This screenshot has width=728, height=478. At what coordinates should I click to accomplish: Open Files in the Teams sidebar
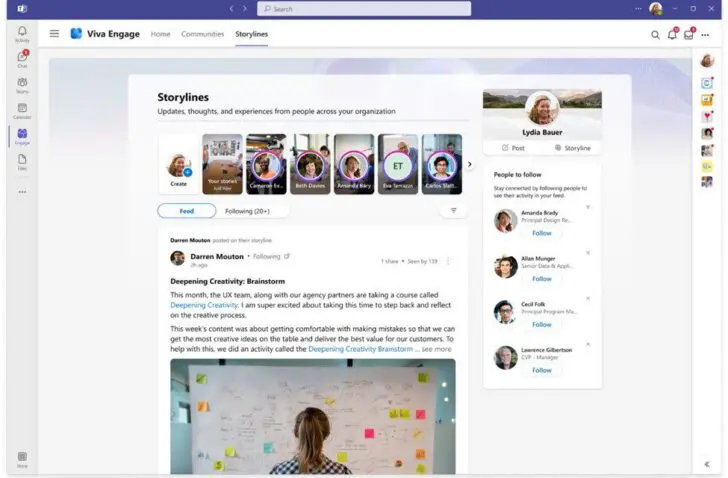click(22, 162)
